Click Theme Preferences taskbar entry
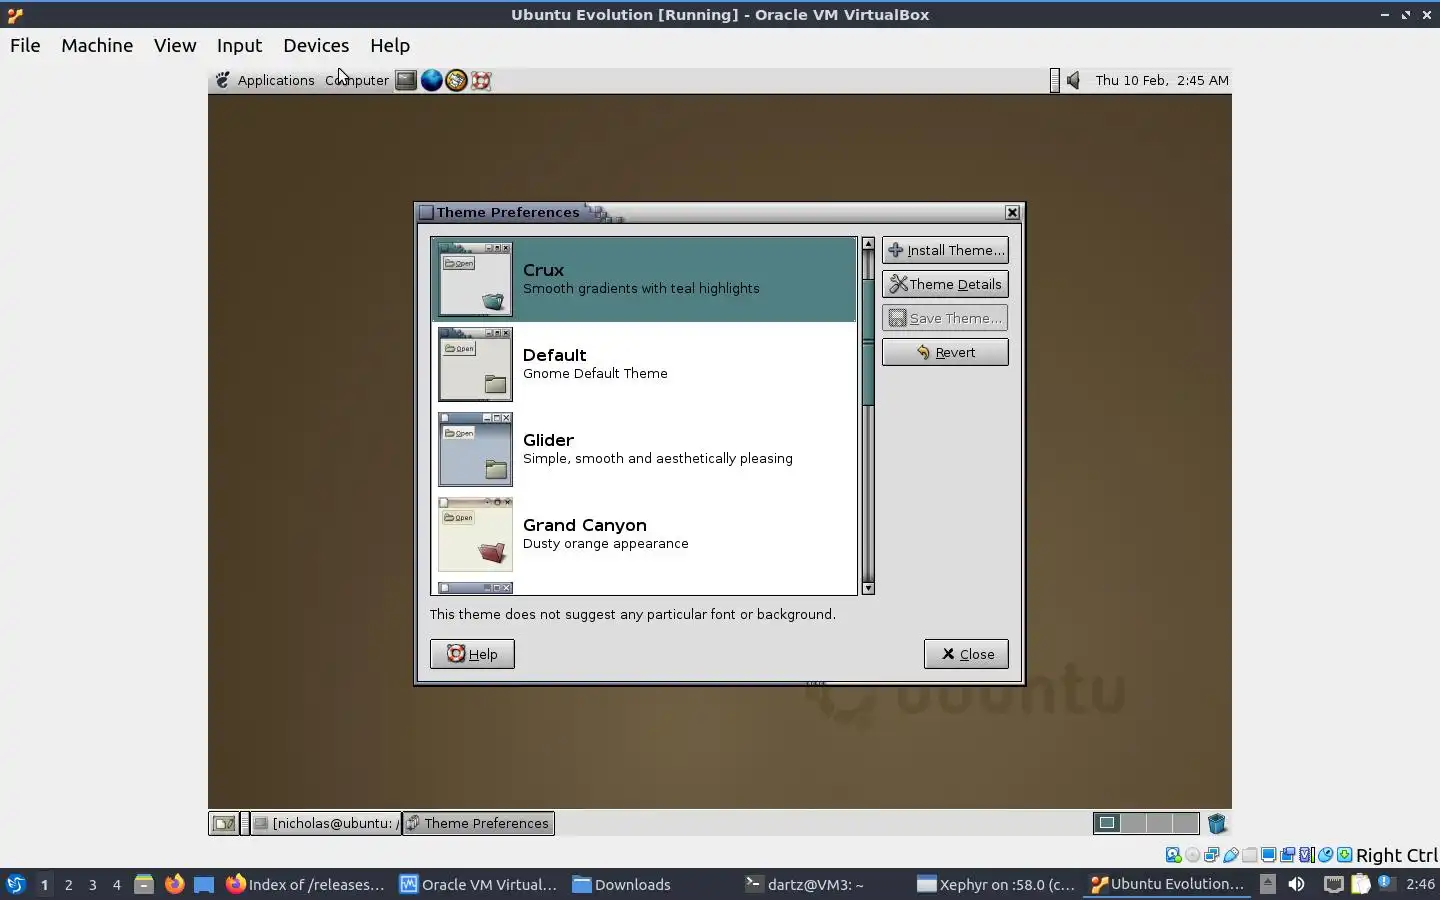Screen dimensions: 1440x900 pos(478,823)
